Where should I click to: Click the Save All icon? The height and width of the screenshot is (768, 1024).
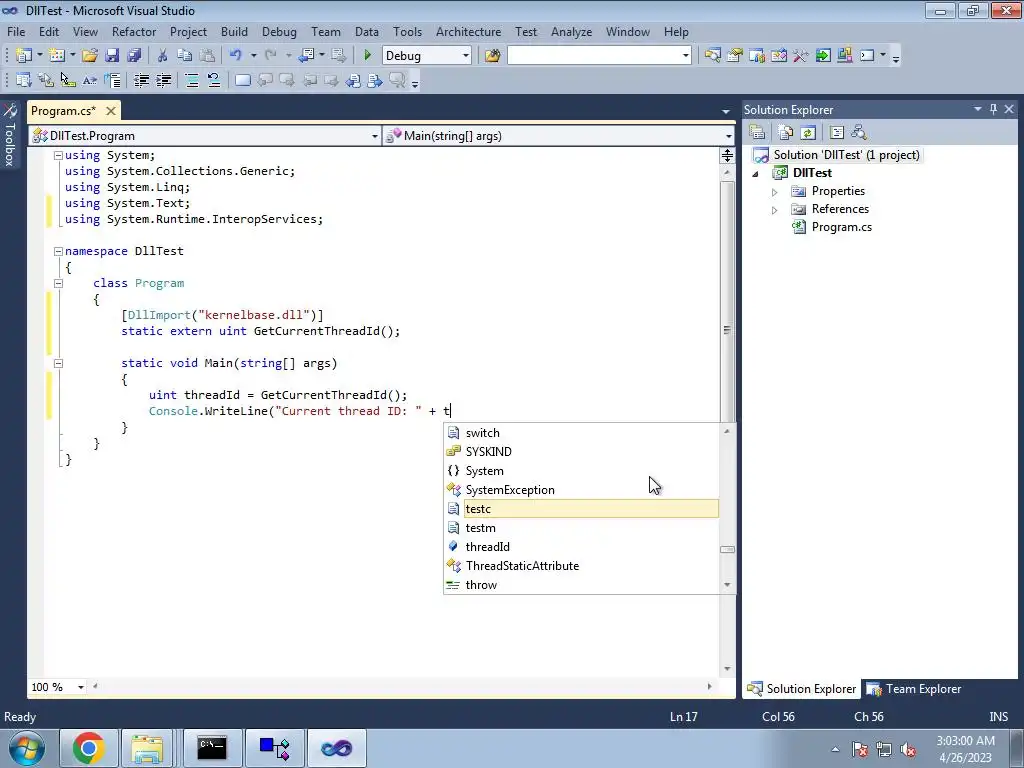(x=134, y=56)
